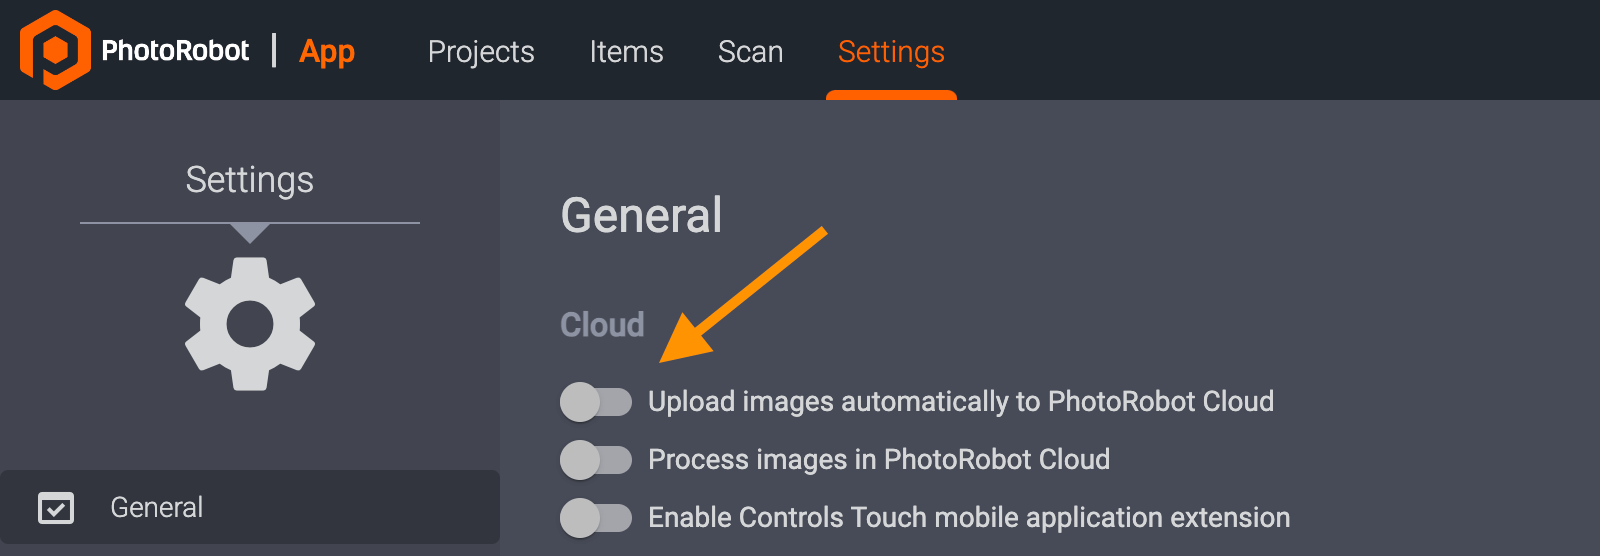Select the General item in settings sidebar
The image size is (1600, 556).
coord(157,508)
